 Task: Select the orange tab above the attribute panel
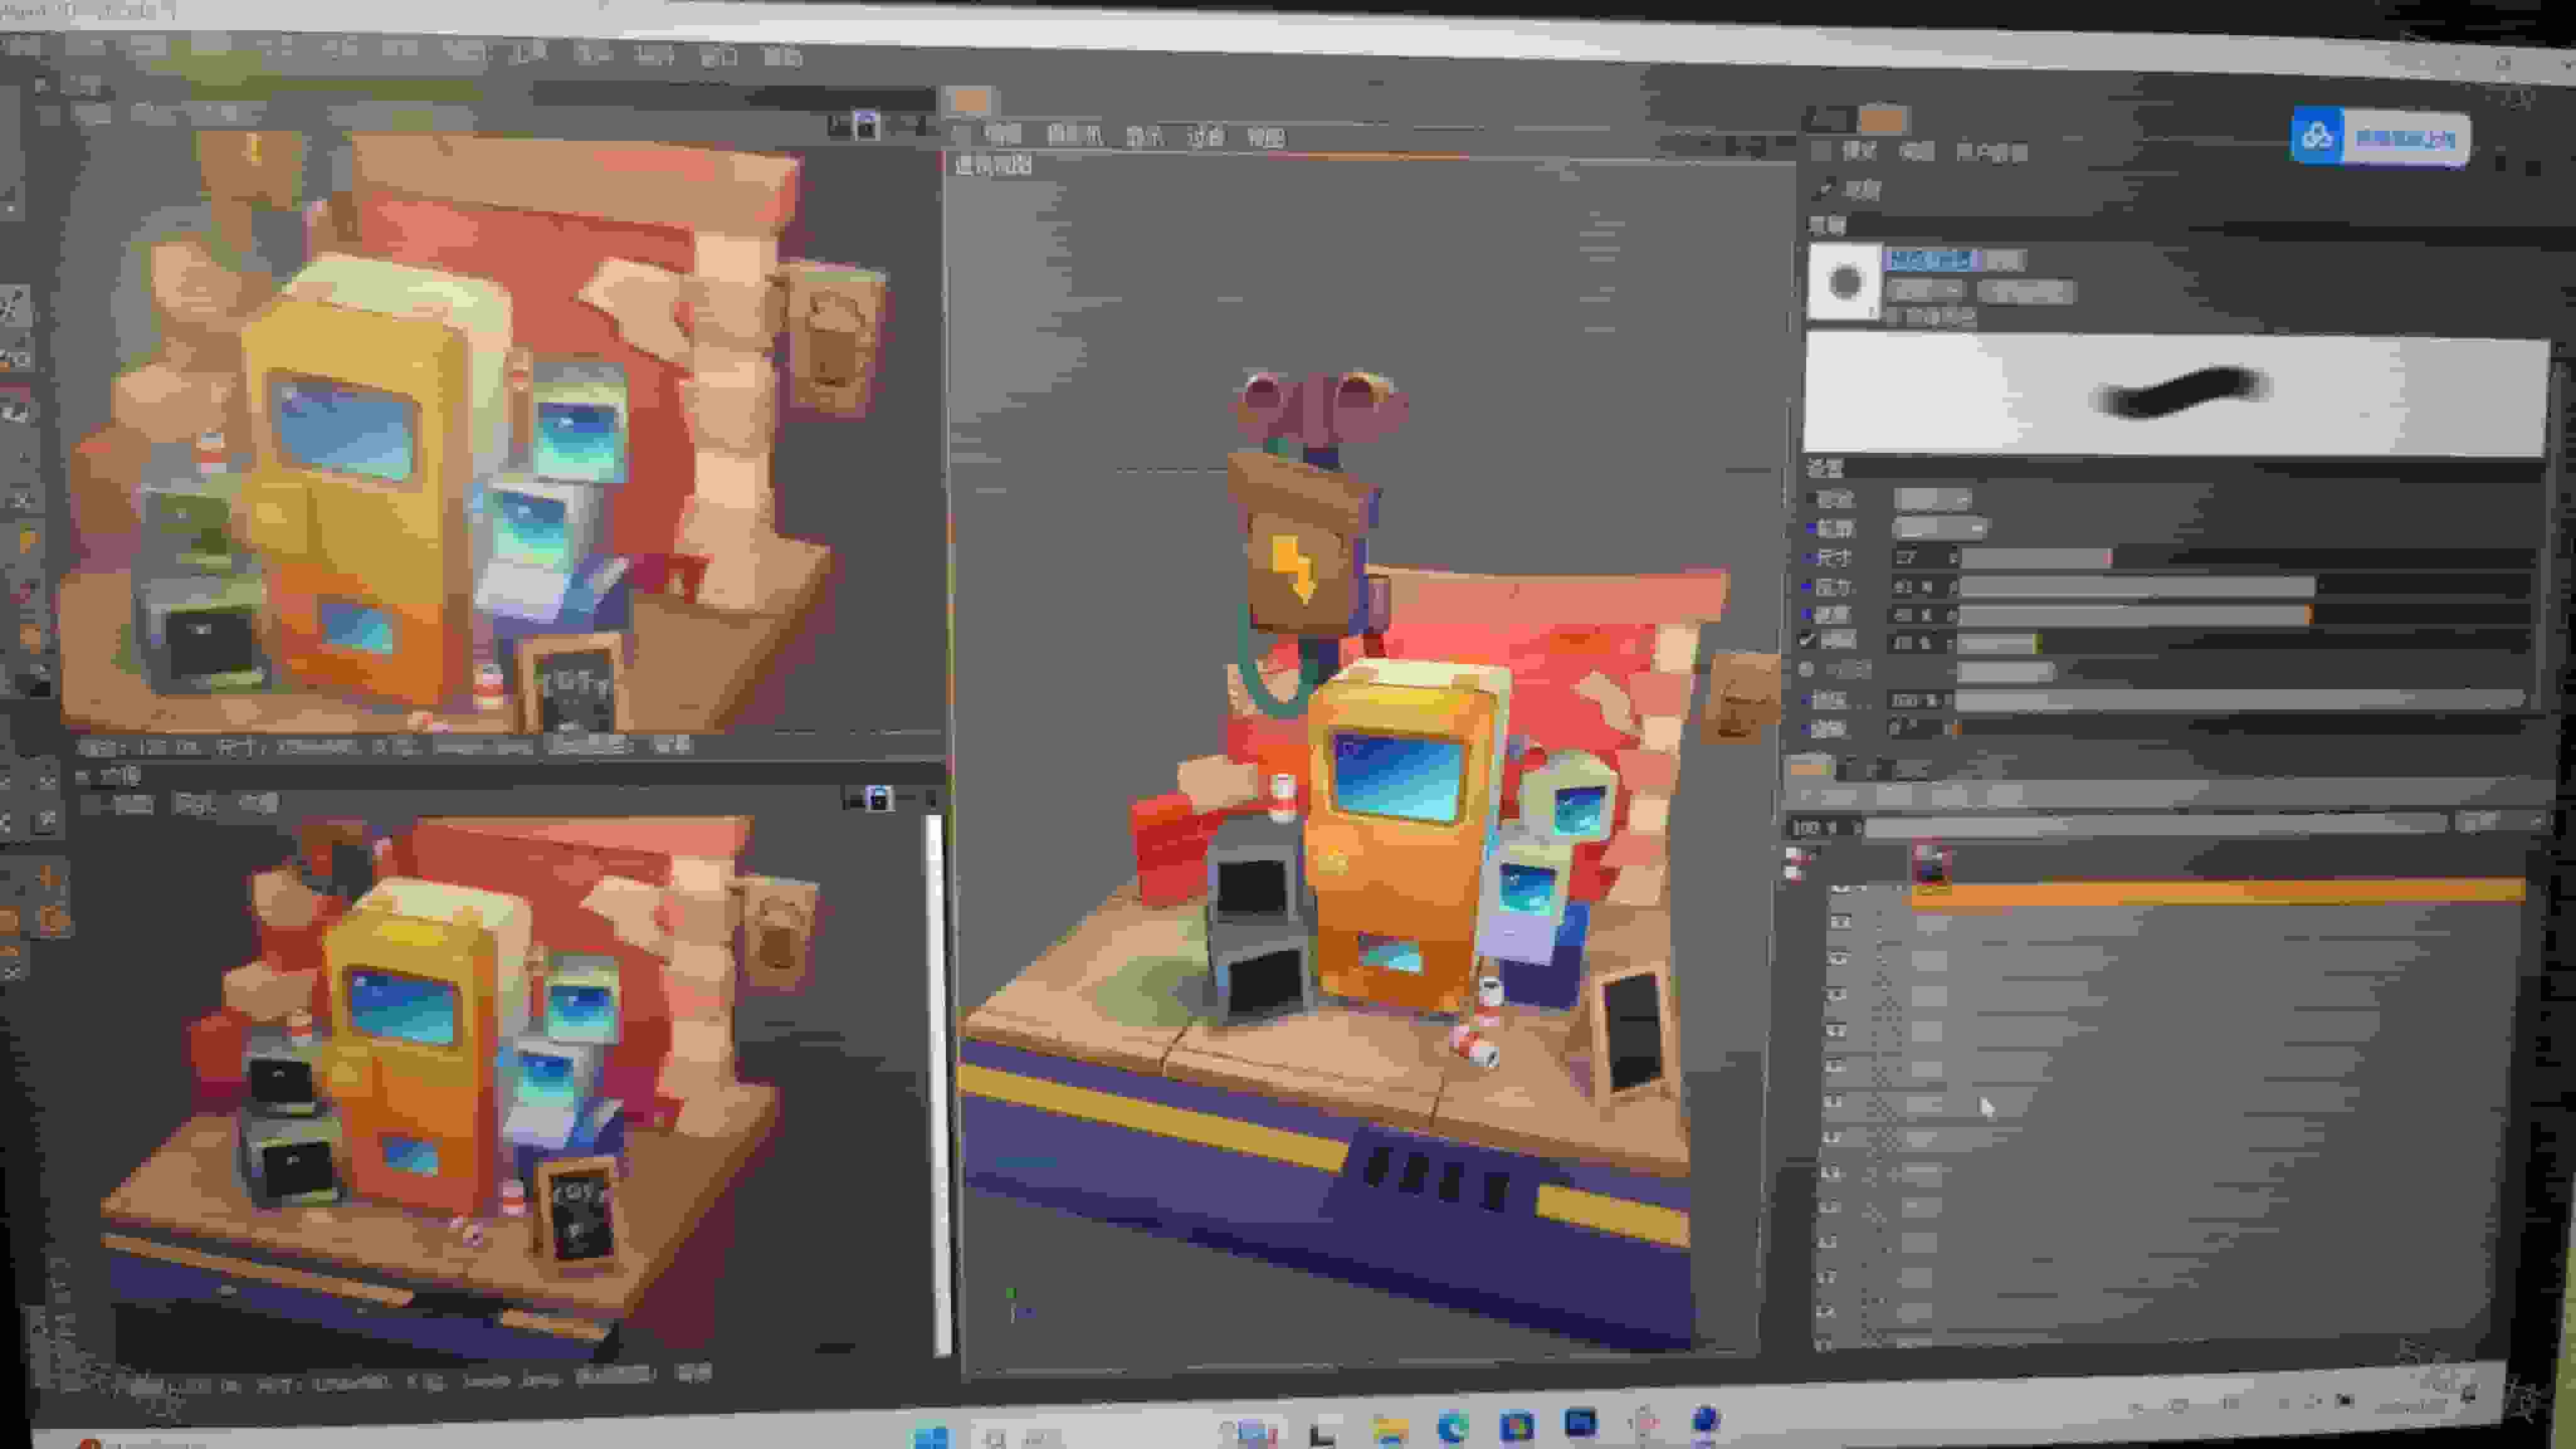coord(1883,120)
